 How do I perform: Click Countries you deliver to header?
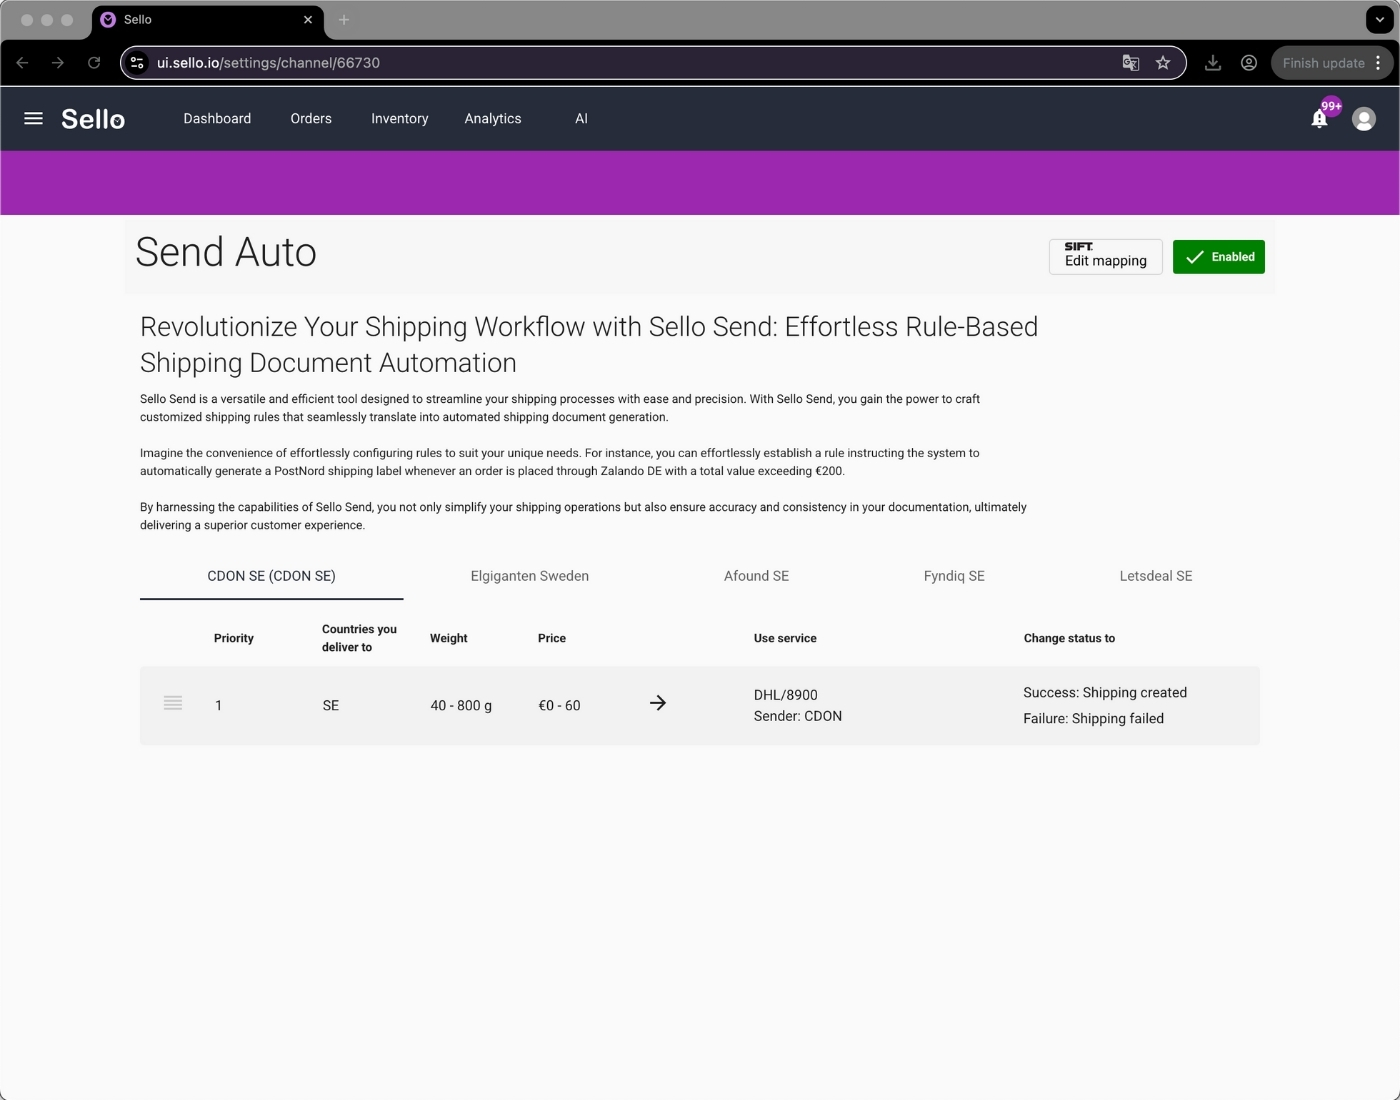pyautogui.click(x=359, y=638)
